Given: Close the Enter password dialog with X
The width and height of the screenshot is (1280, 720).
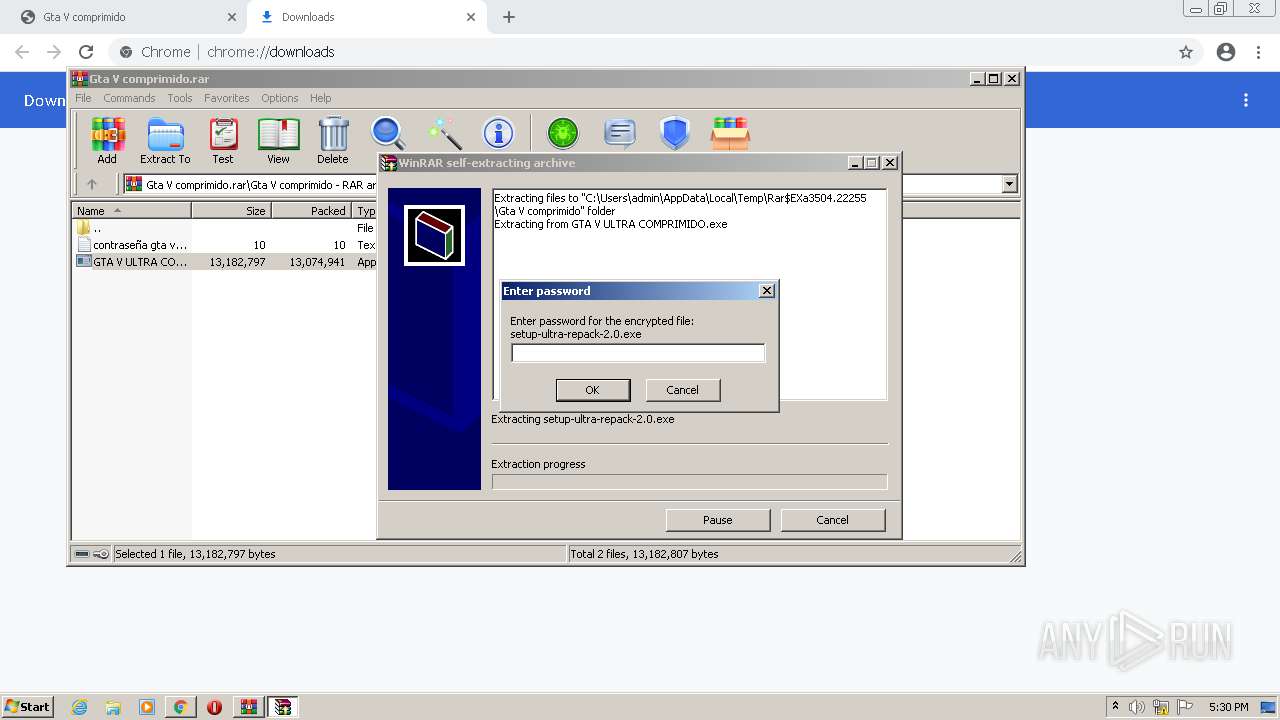Looking at the screenshot, I should pos(767,291).
